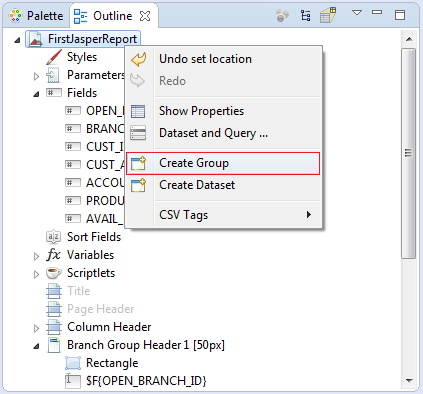Click the Styles paintbrush icon
The image size is (423, 394).
[x=54, y=57]
